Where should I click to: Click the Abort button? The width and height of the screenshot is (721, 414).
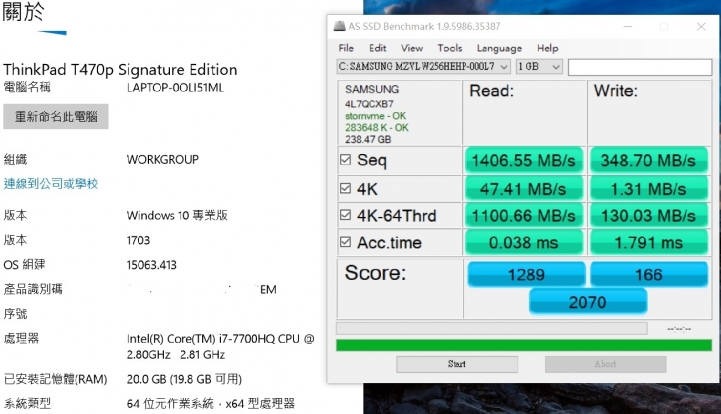[605, 364]
